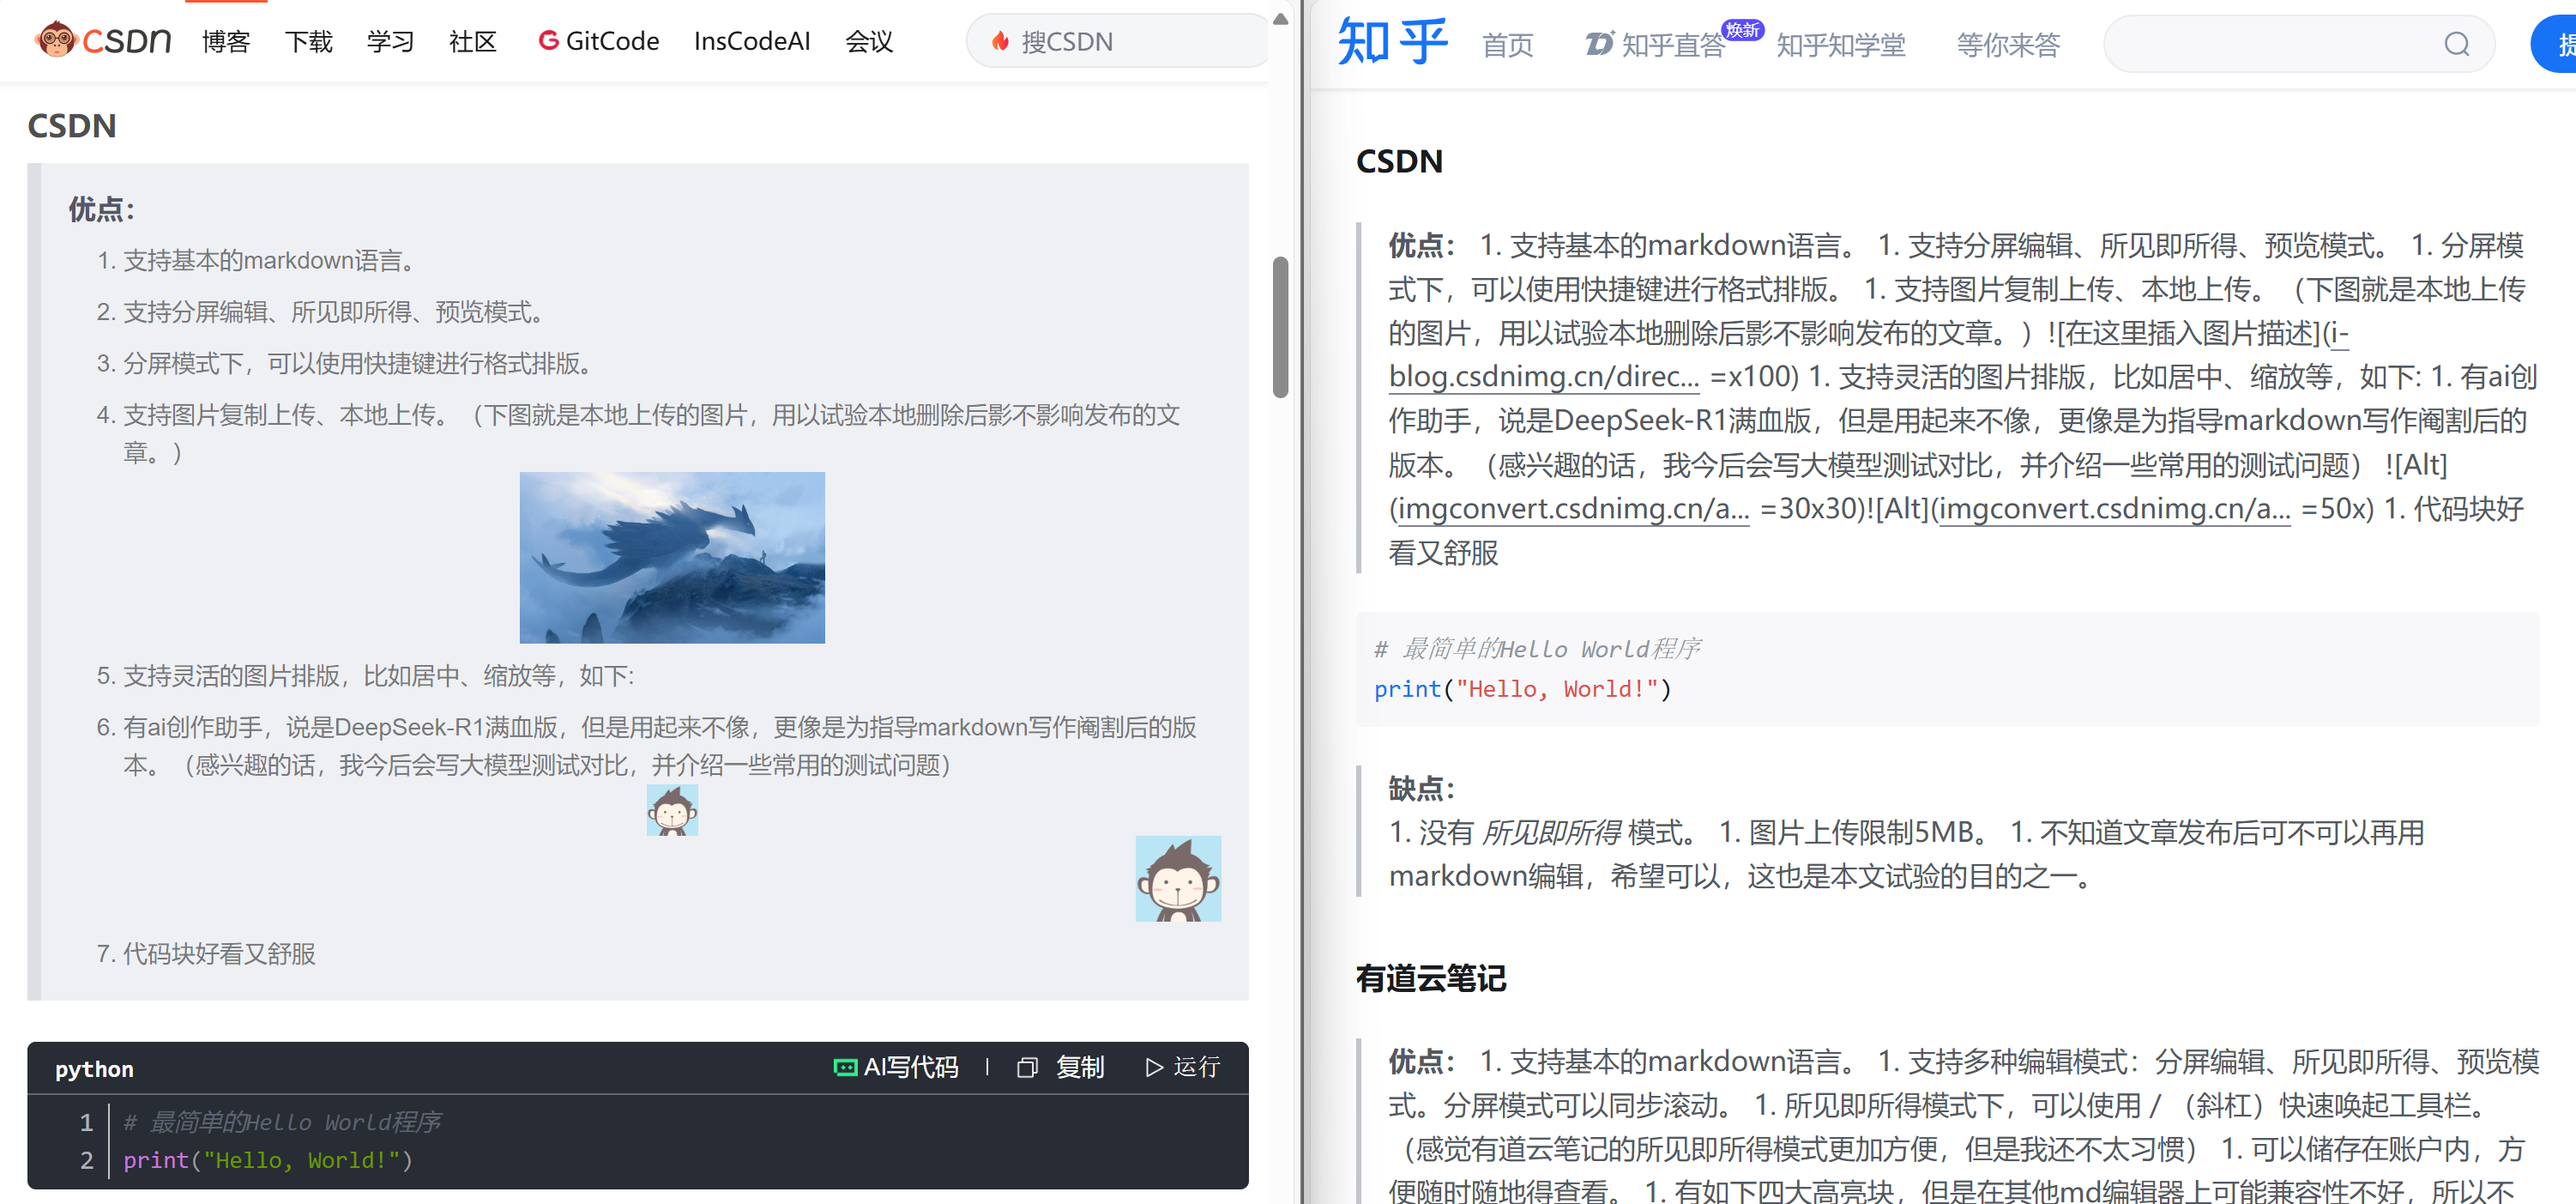
Task: Click the flame icon in CSDN search
Action: [1000, 41]
